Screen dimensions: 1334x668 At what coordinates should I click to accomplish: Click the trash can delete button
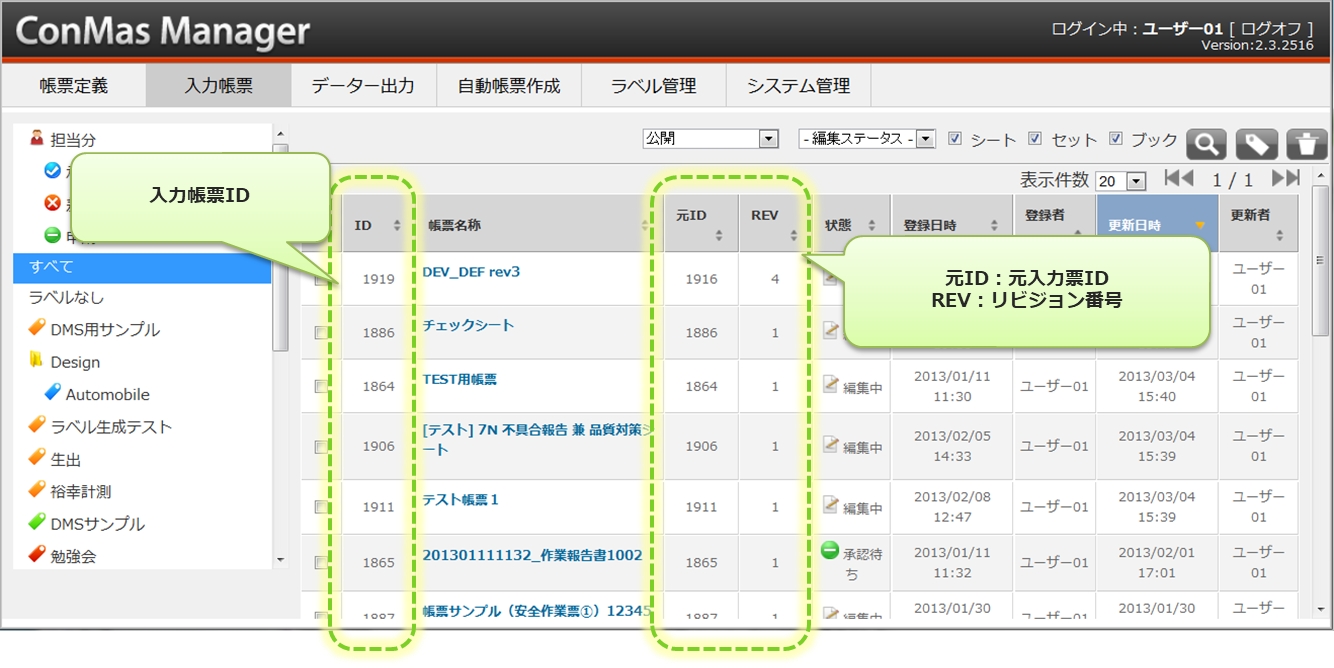point(1306,144)
